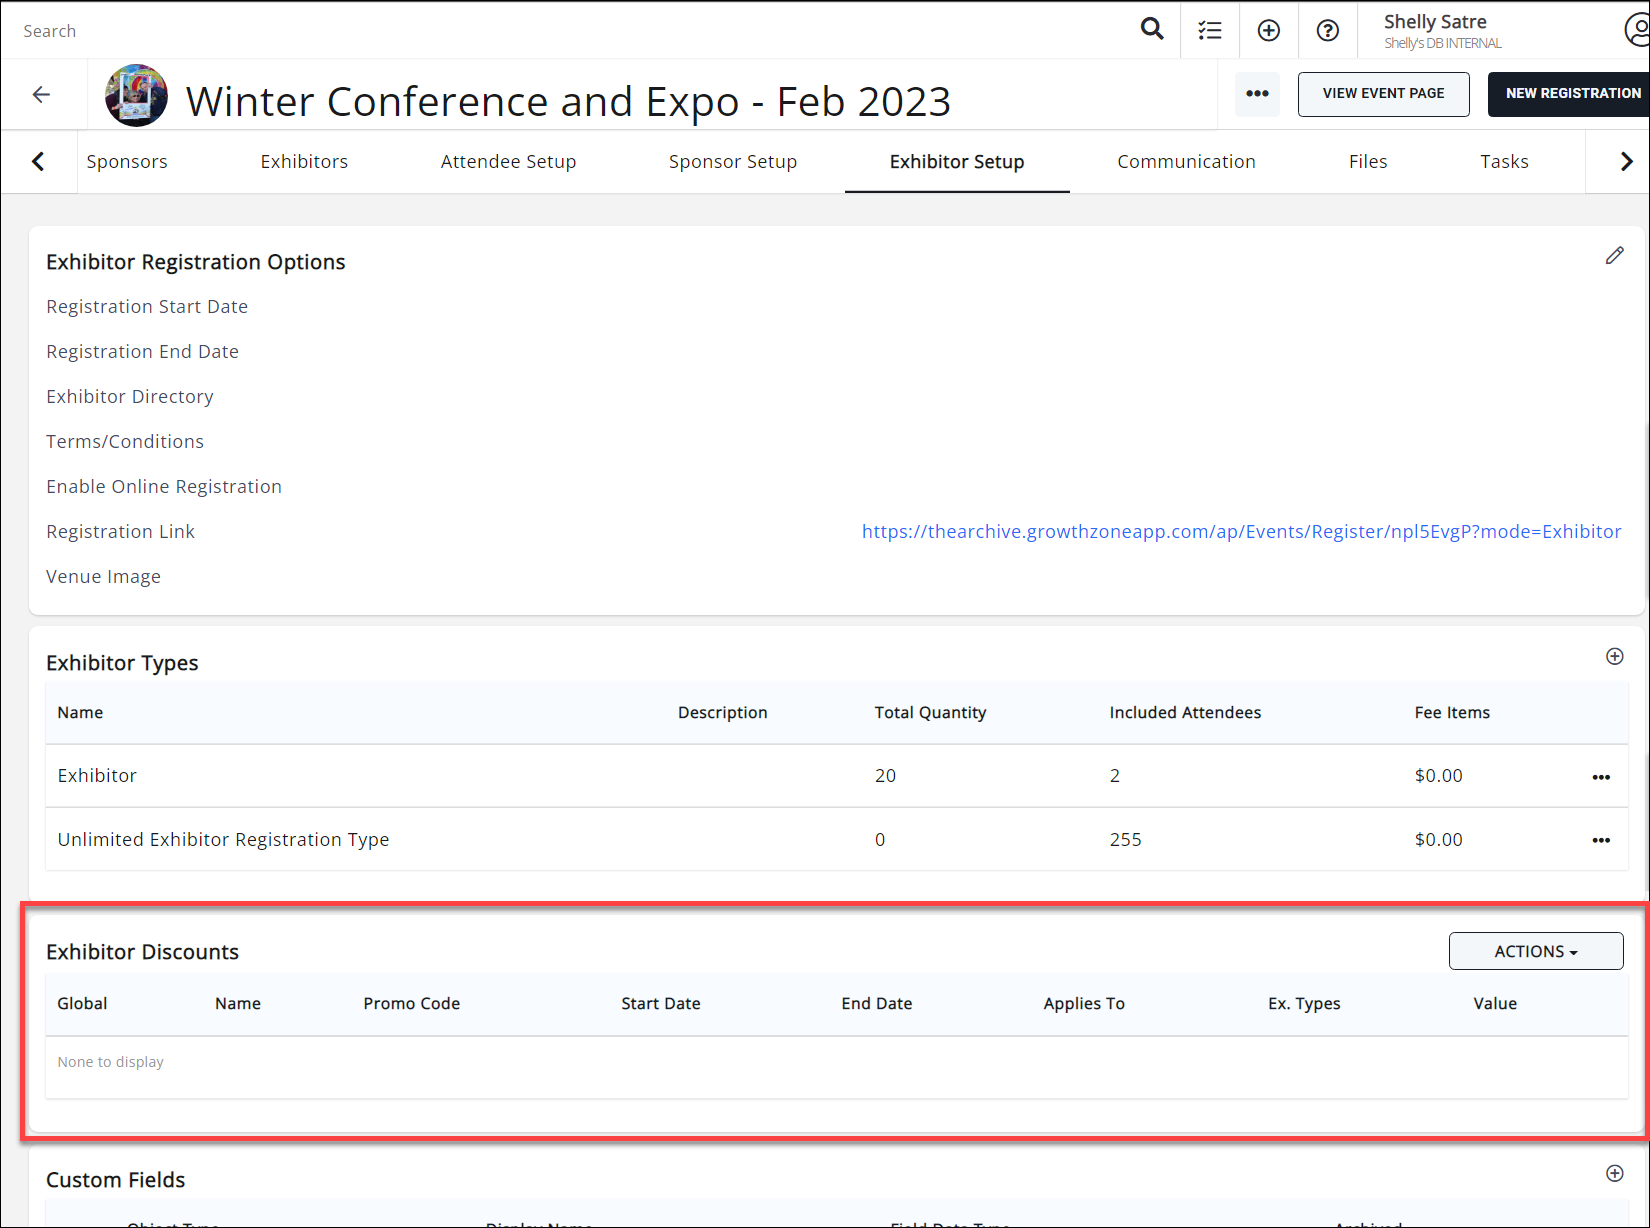1650x1228 pixels.
Task: Click the back arrow beside event title
Action: pyautogui.click(x=41, y=95)
